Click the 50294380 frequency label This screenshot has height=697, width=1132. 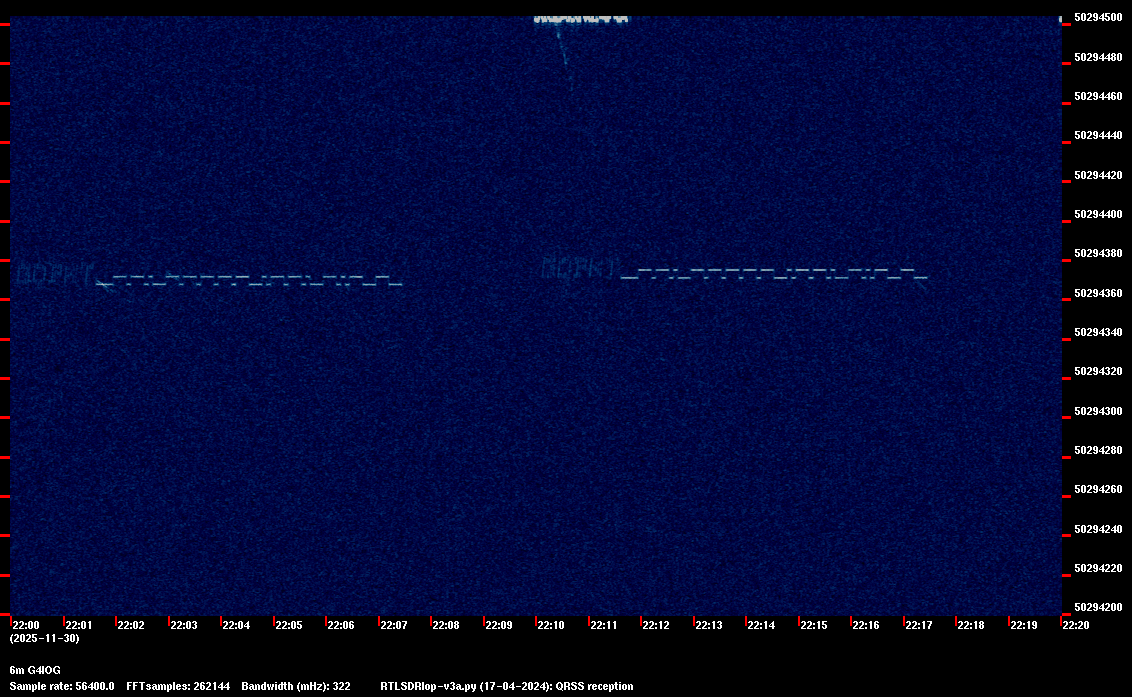point(1098,254)
